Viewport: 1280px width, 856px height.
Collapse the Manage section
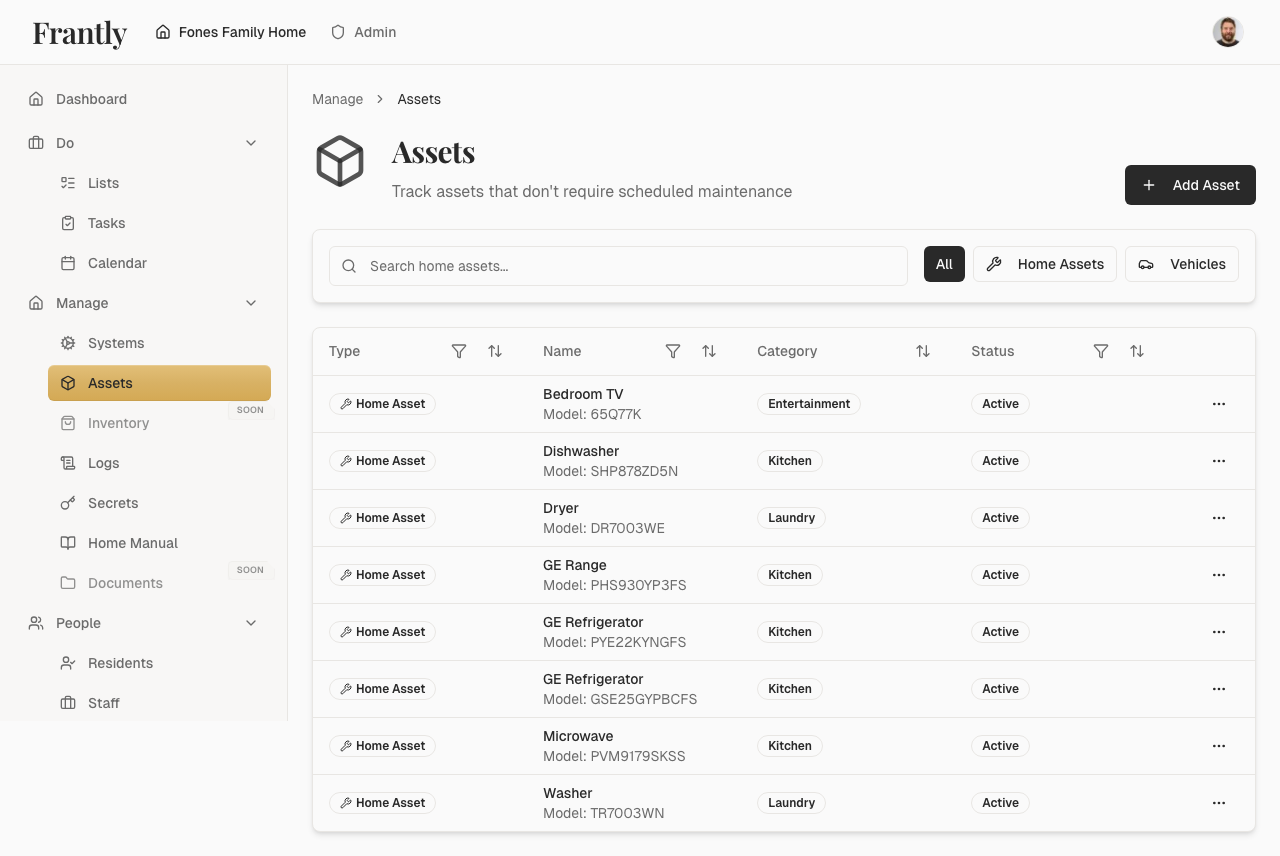pyautogui.click(x=251, y=303)
